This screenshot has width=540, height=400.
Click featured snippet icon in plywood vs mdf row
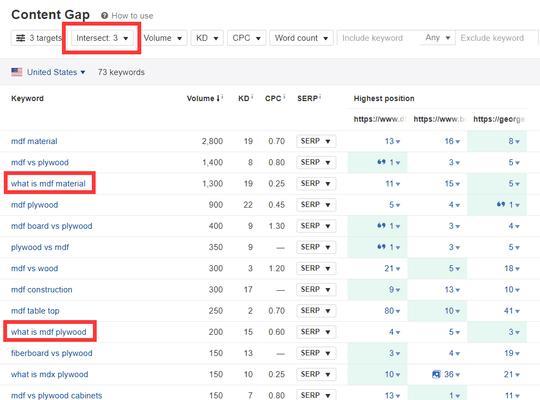point(381,247)
